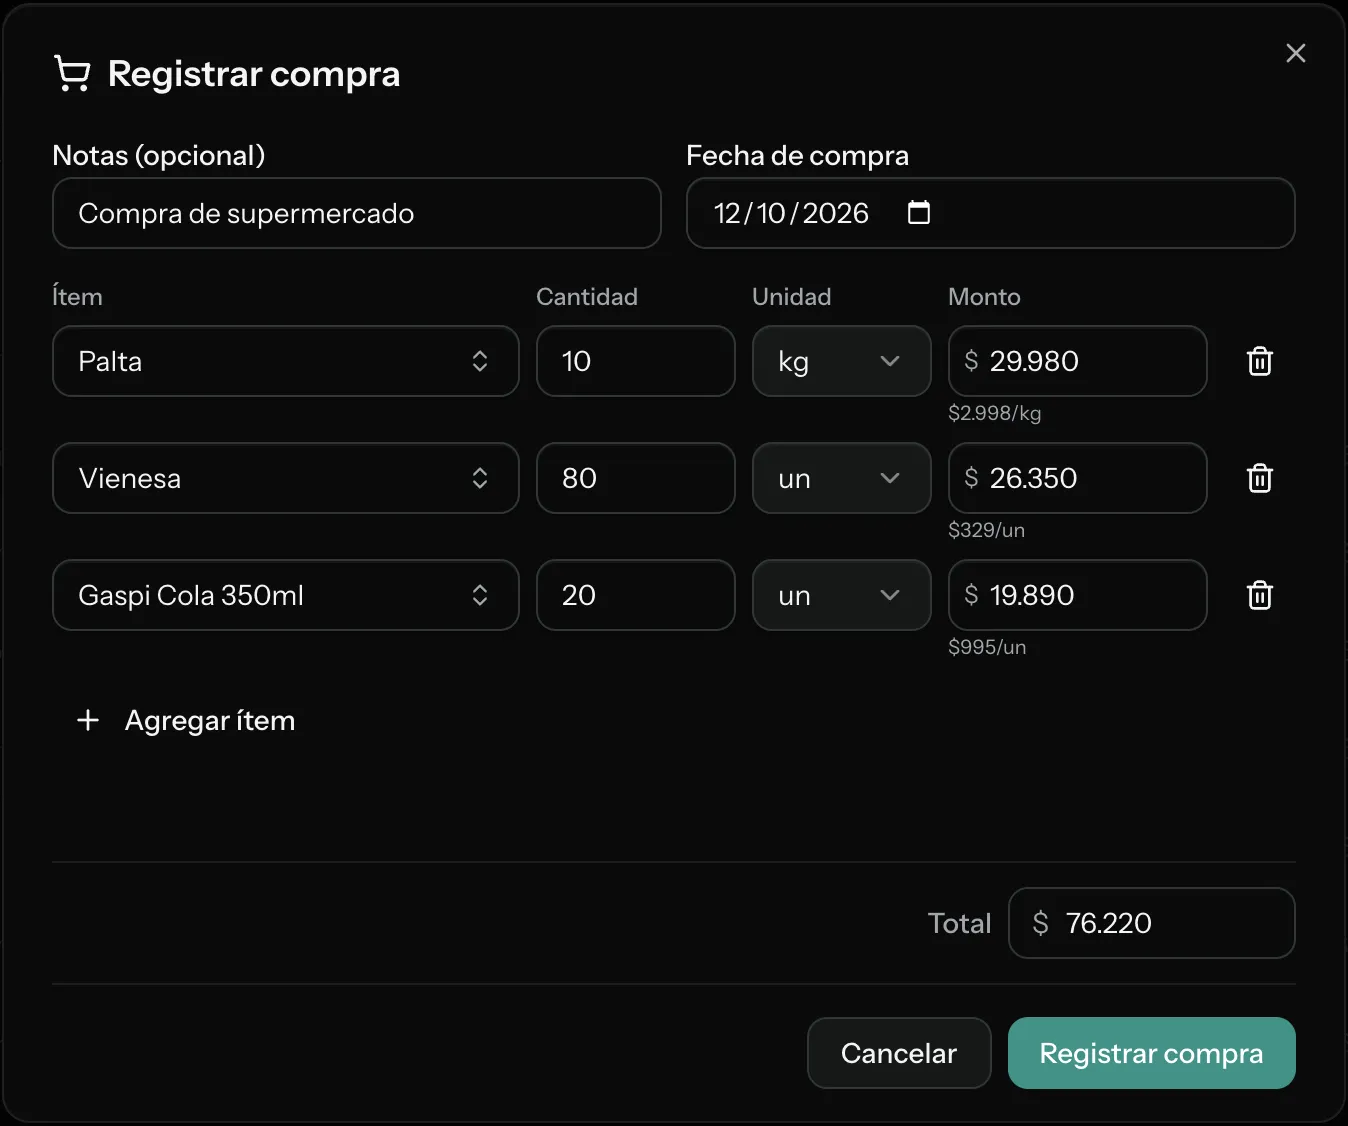Click the Monto column header

point(984,297)
